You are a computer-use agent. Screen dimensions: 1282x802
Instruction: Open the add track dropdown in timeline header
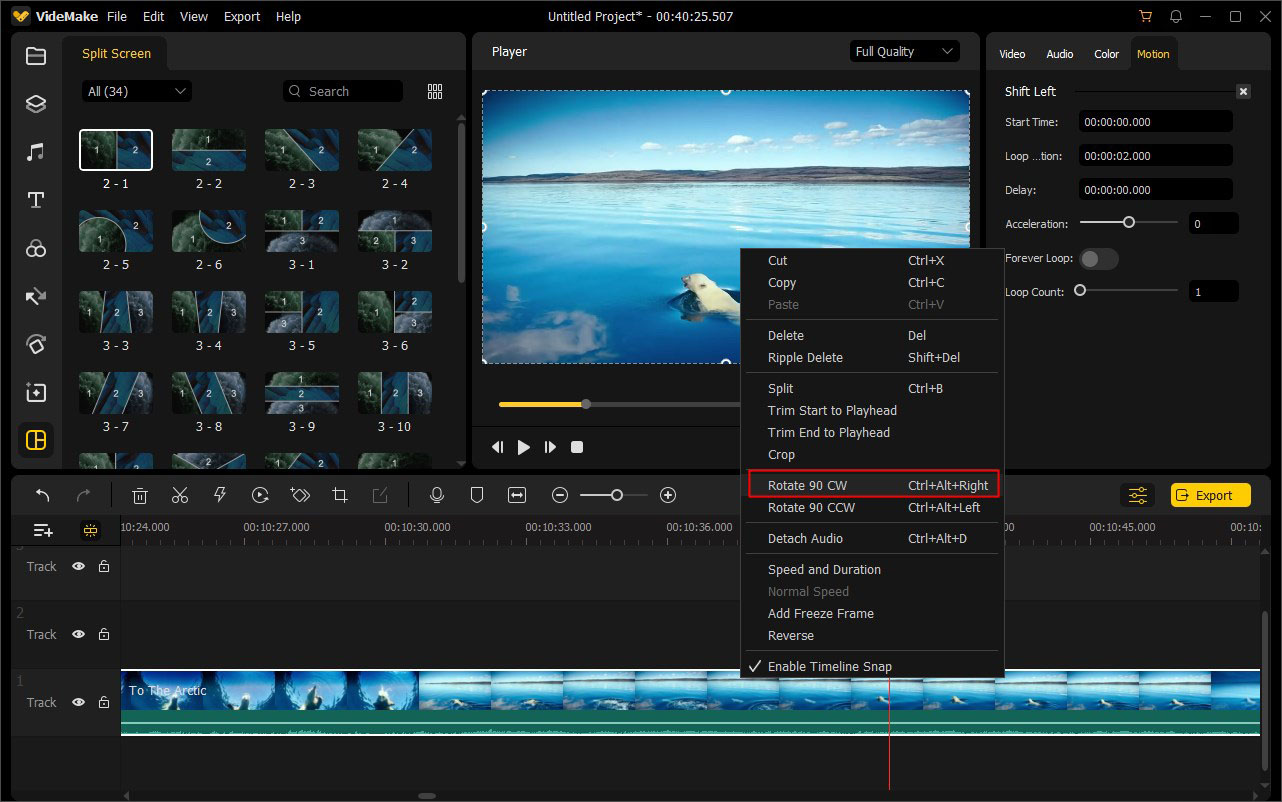(43, 530)
